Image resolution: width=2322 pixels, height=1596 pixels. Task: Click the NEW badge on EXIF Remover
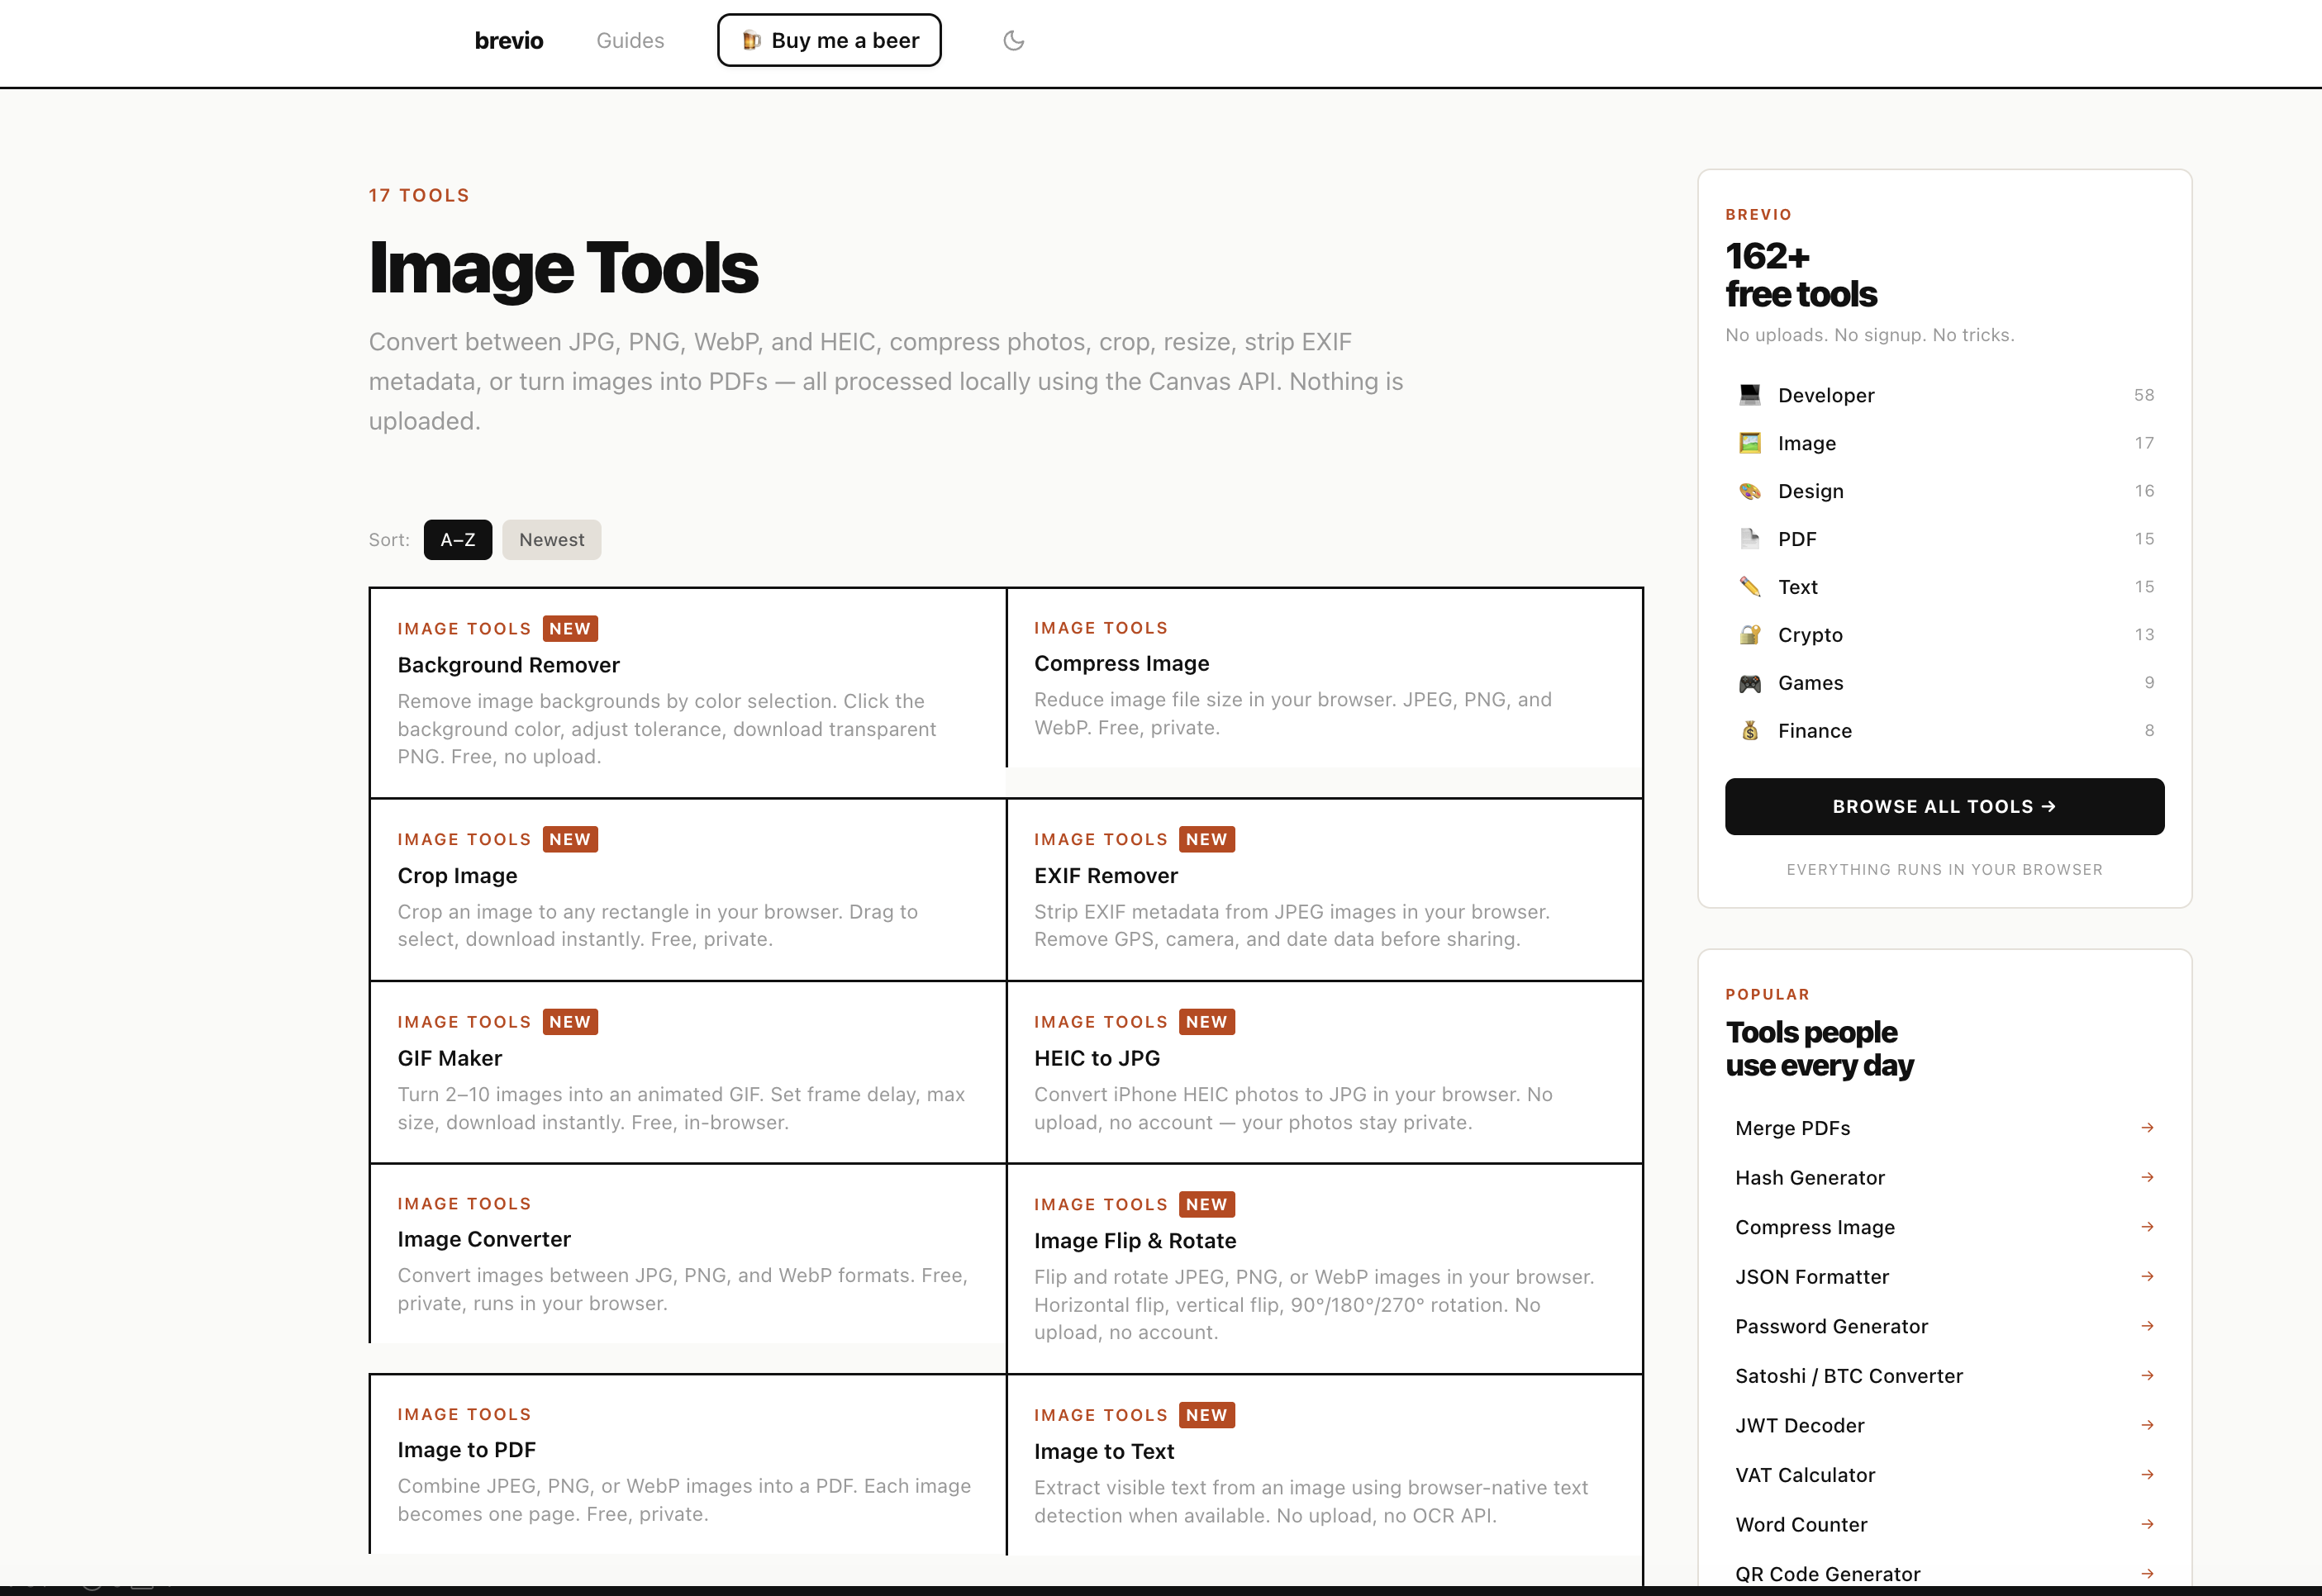pyautogui.click(x=1207, y=839)
